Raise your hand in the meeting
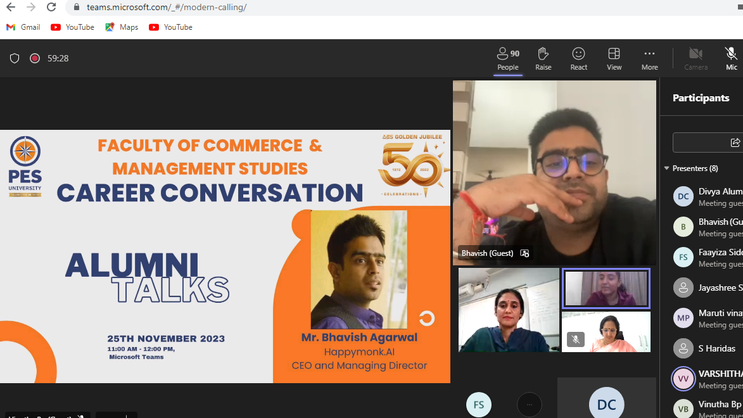 pos(543,58)
